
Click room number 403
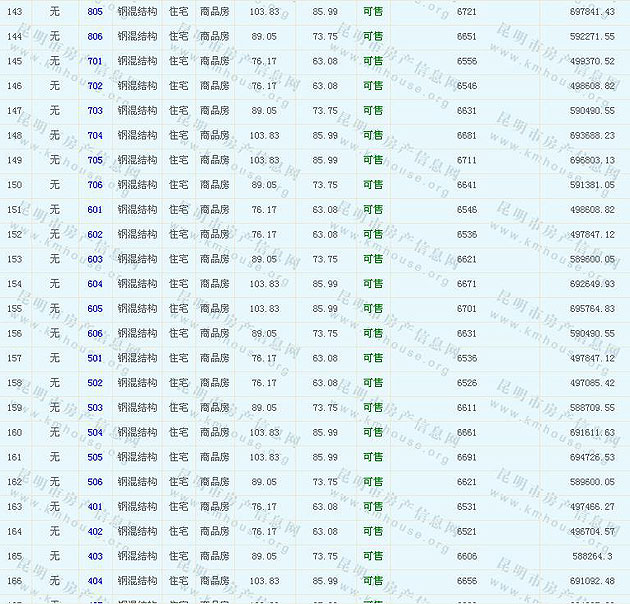pyautogui.click(x=95, y=556)
